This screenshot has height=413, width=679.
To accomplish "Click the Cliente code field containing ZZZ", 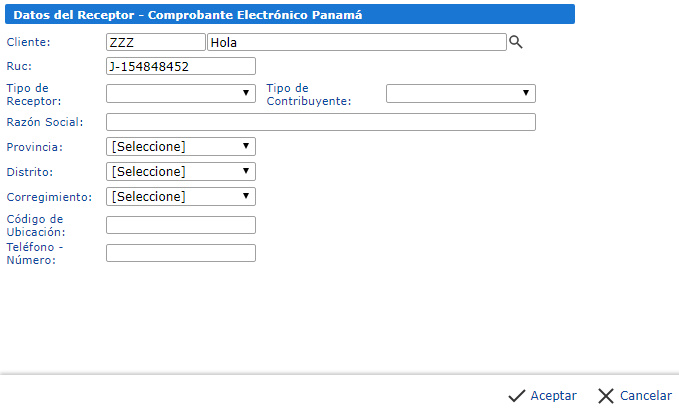I will (155, 42).
